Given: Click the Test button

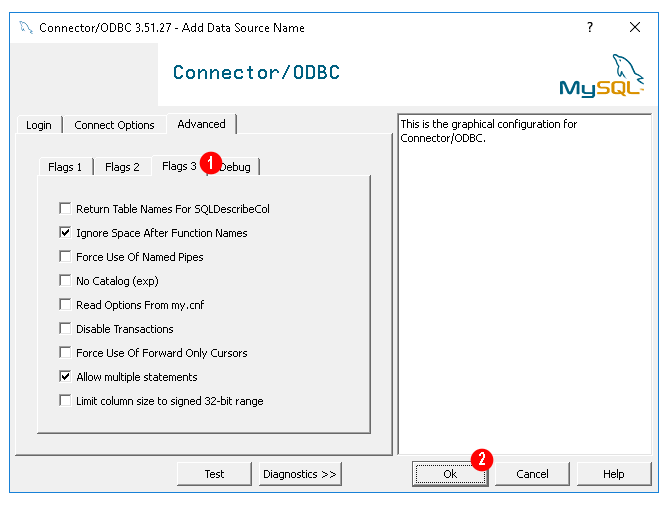Looking at the screenshot, I should [x=214, y=474].
